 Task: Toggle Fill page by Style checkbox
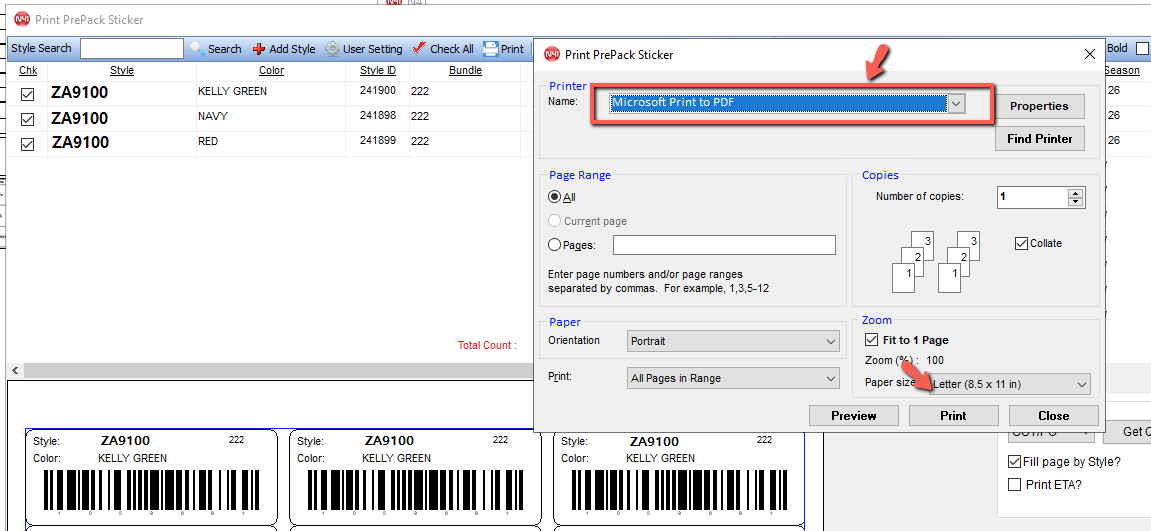tap(1014, 462)
